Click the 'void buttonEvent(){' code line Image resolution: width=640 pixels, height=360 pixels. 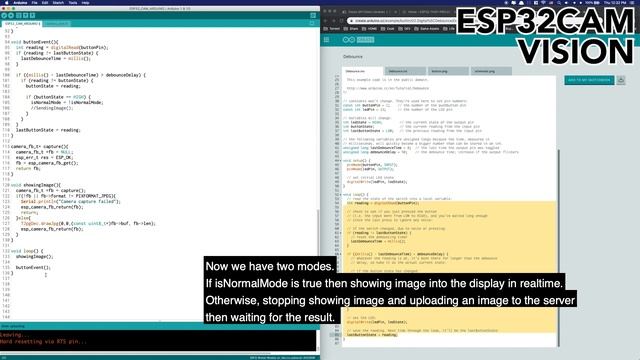35,42
